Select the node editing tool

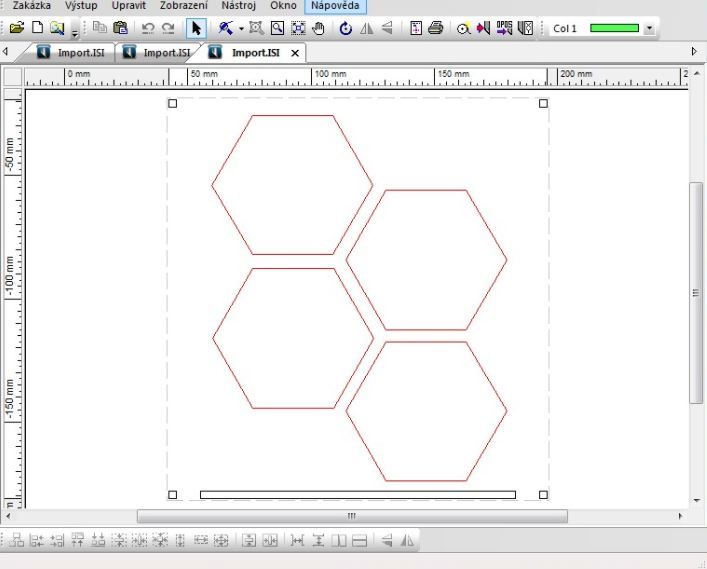tap(225, 28)
